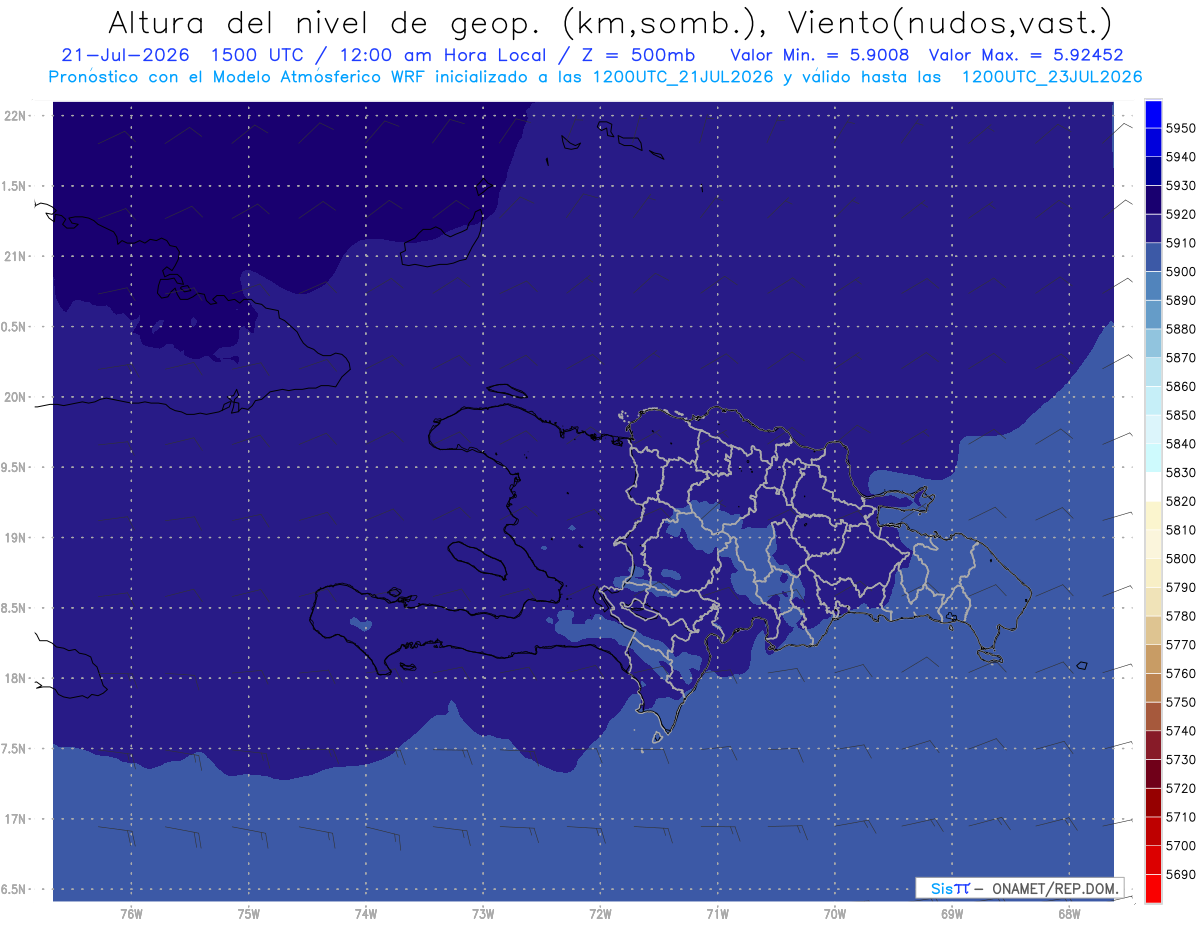The height and width of the screenshot is (927, 1200).
Task: Click the 18N latitude label
Action: point(17,678)
